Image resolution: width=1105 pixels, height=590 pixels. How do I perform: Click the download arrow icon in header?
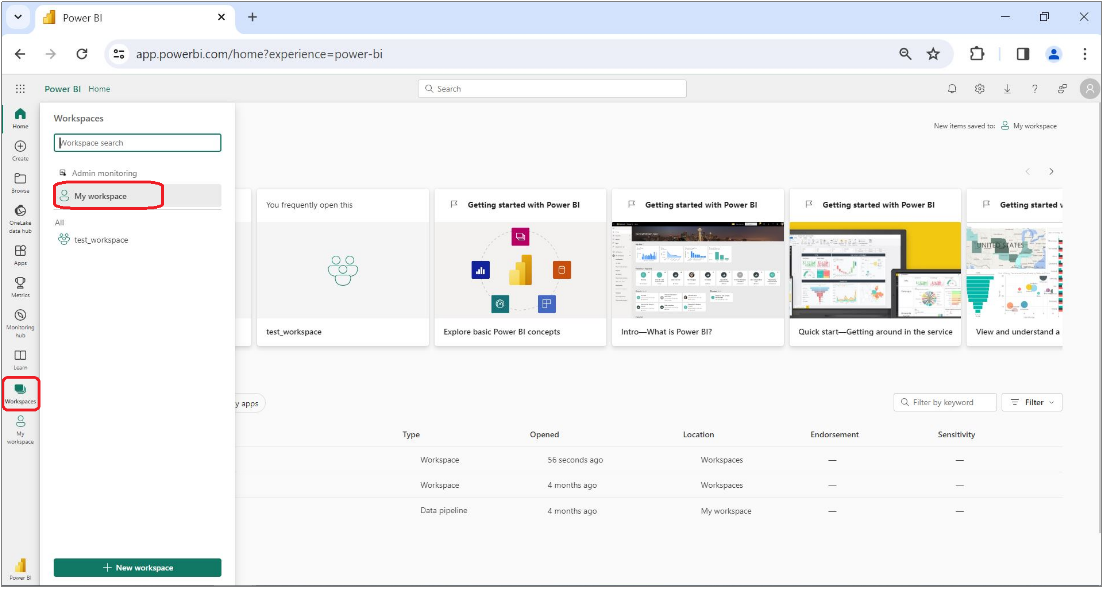(1007, 89)
